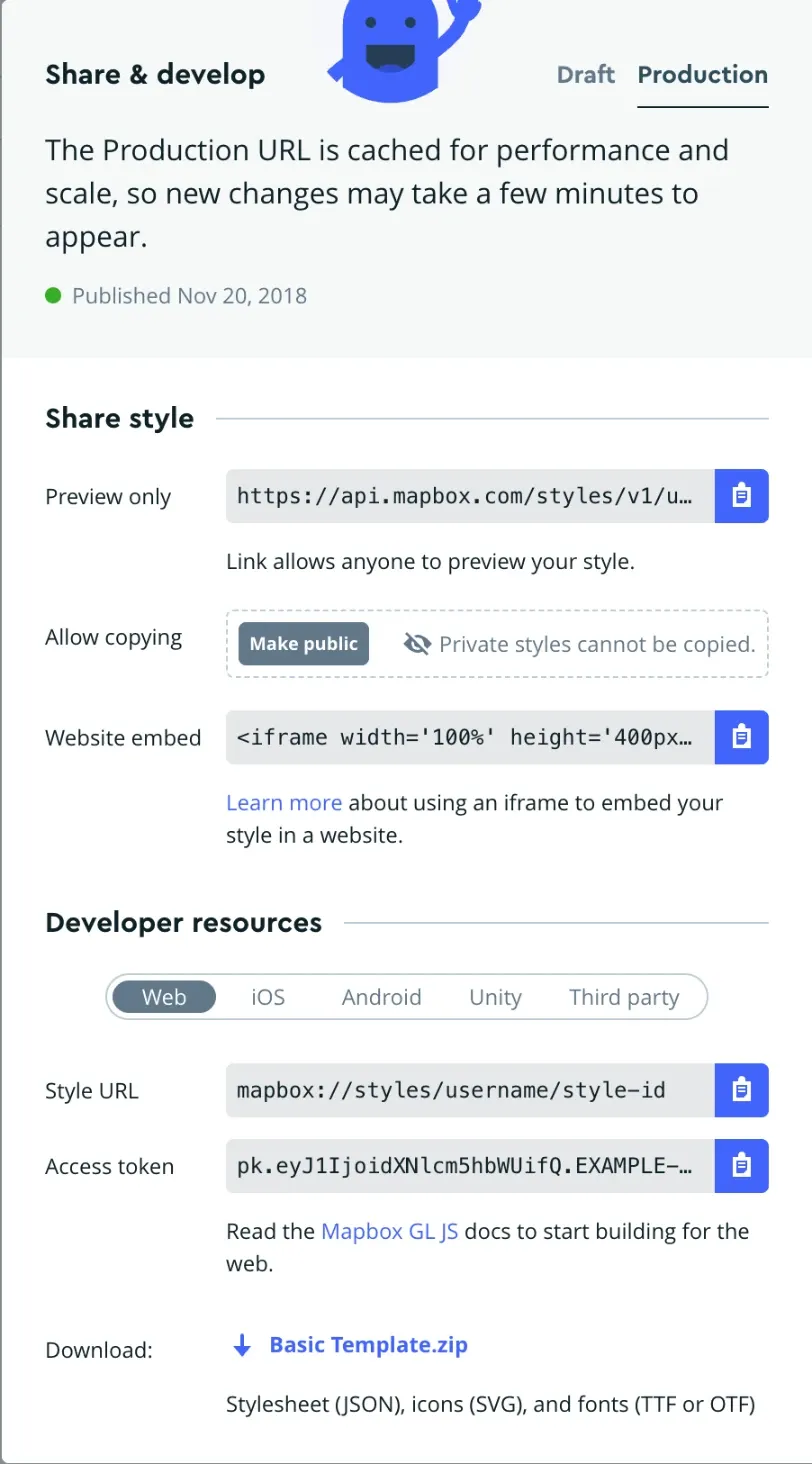Screen dimensions: 812x1464
Task: Click the download arrow icon beside Basic Template.zip
Action: pyautogui.click(x=242, y=1345)
